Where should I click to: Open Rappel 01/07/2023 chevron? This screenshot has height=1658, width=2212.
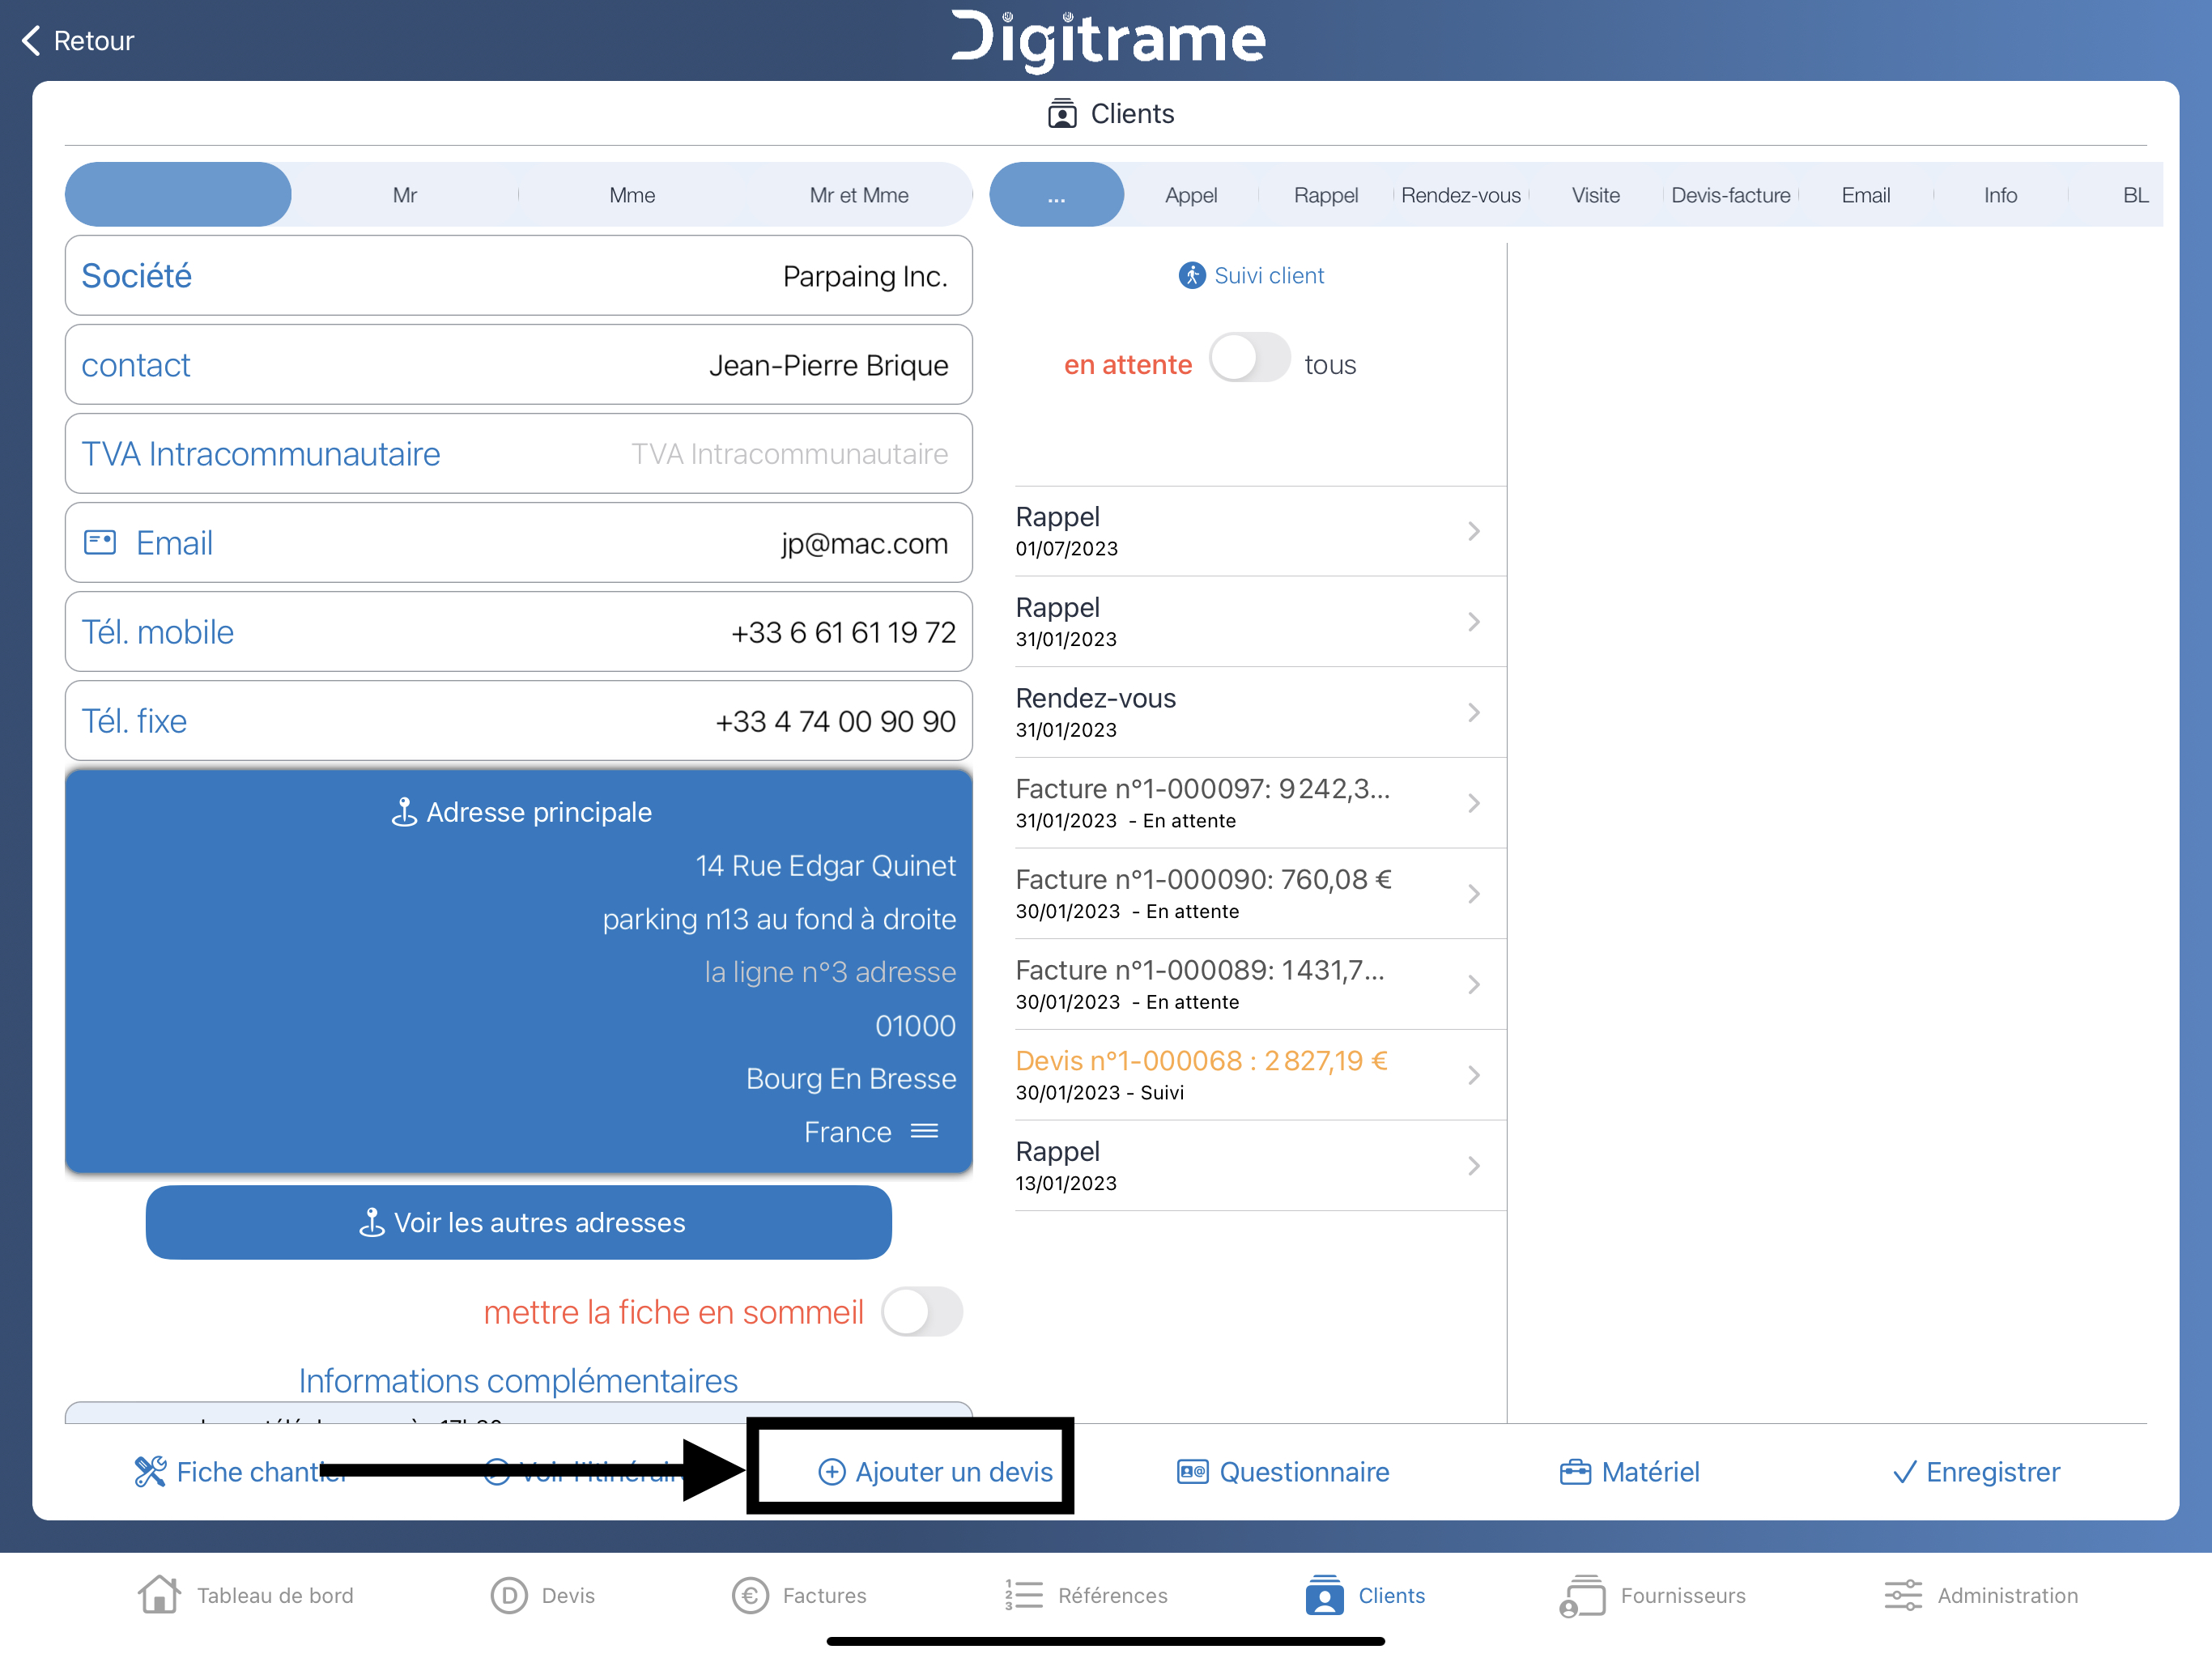click(1474, 531)
